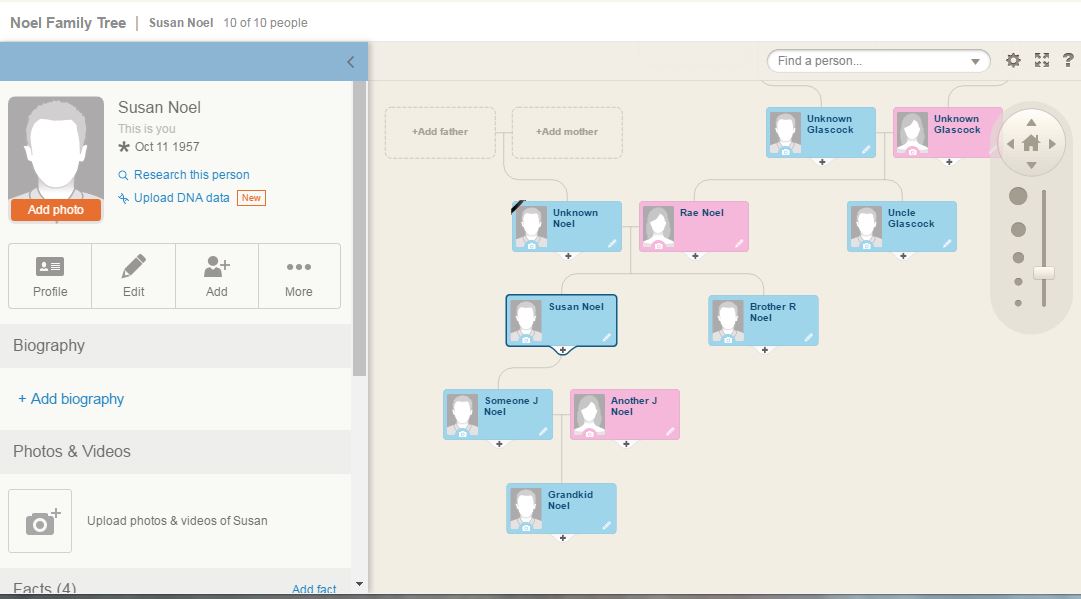The width and height of the screenshot is (1081, 599).
Task: Open the More options button
Action: point(299,276)
